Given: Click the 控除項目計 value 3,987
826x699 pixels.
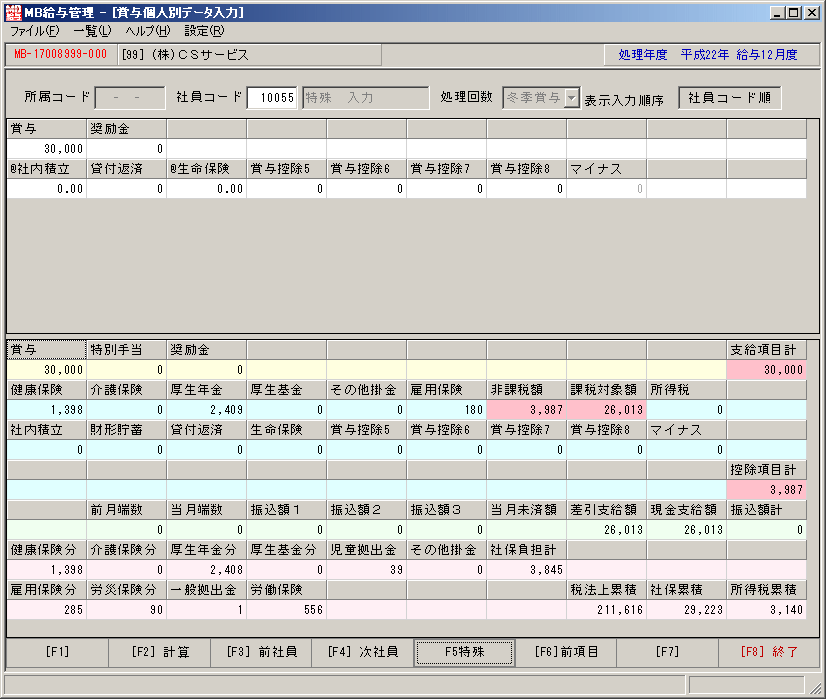Looking at the screenshot, I should click(x=766, y=490).
